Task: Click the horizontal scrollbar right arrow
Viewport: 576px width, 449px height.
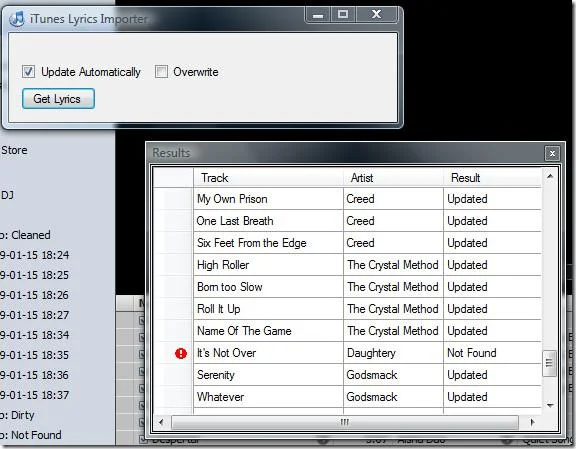Action: coord(532,422)
